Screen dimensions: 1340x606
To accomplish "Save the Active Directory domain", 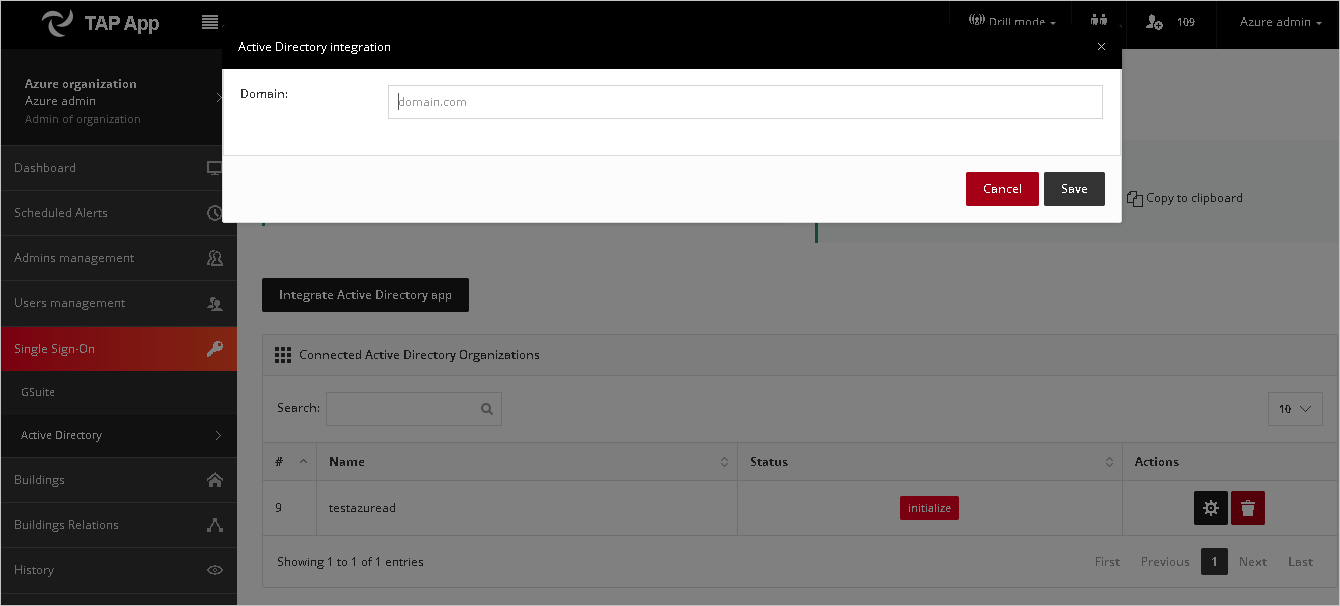I will point(1074,188).
